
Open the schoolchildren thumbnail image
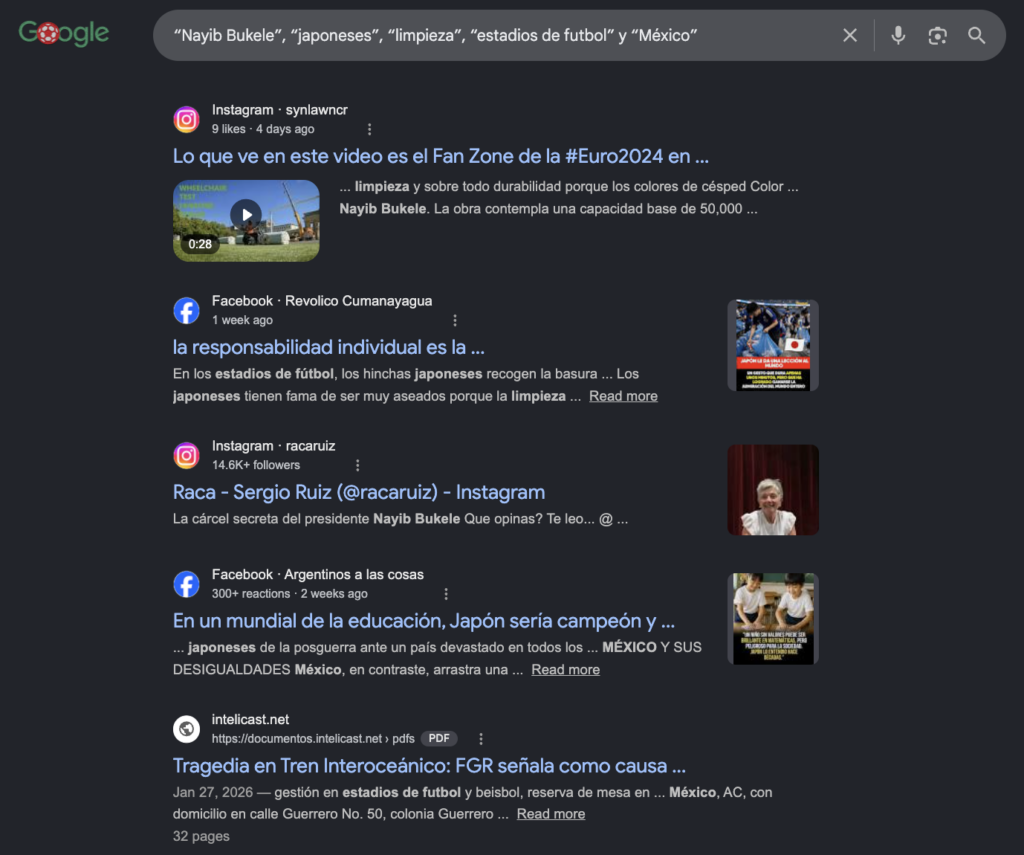point(773,619)
